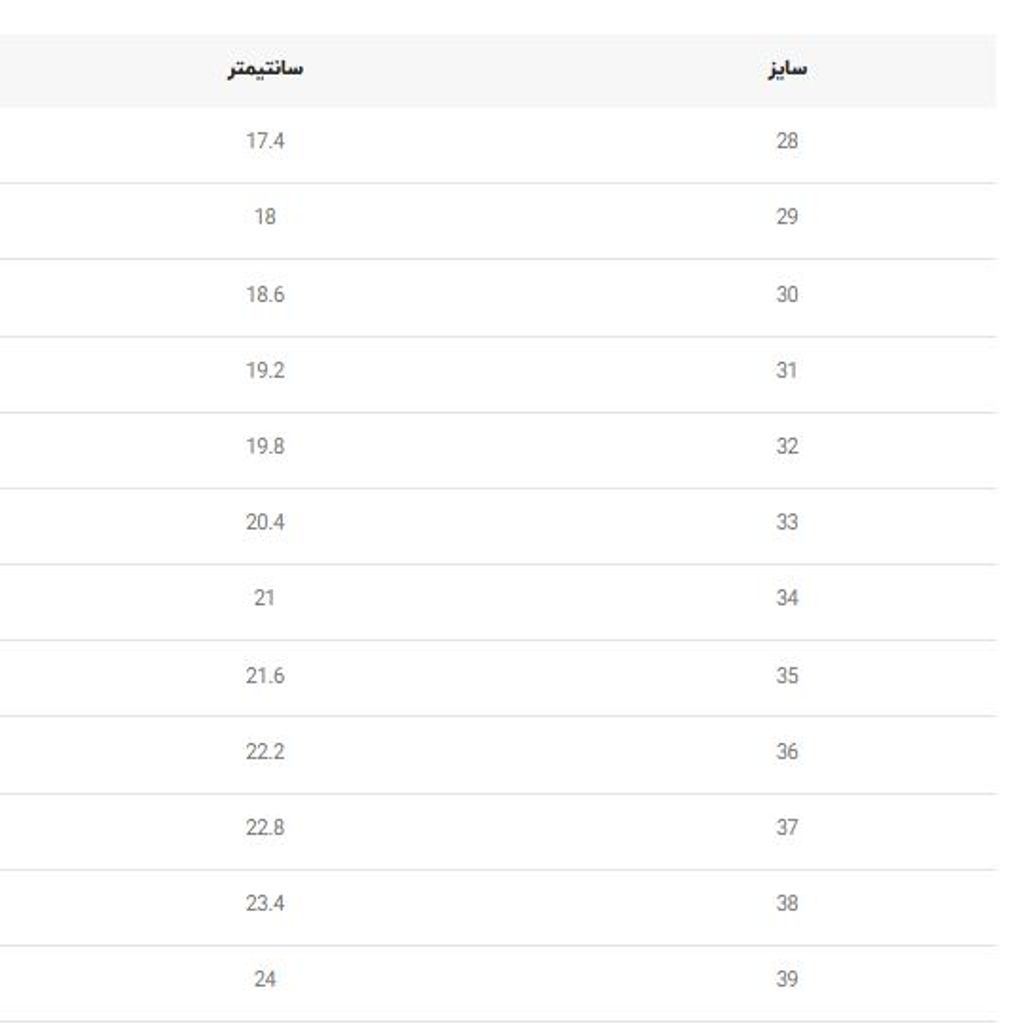The width and height of the screenshot is (1024, 1024).
Task: Select the size 38 cell
Action: click(x=787, y=904)
